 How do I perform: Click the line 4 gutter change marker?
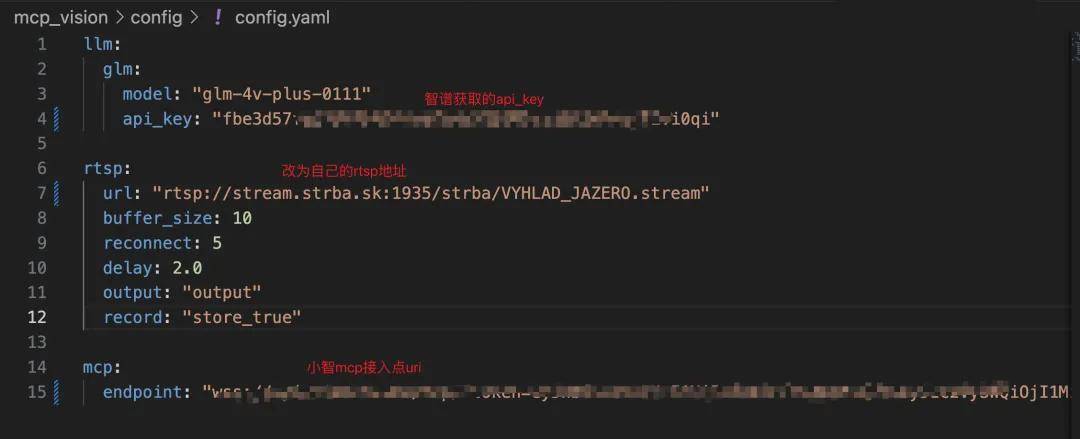(56, 119)
